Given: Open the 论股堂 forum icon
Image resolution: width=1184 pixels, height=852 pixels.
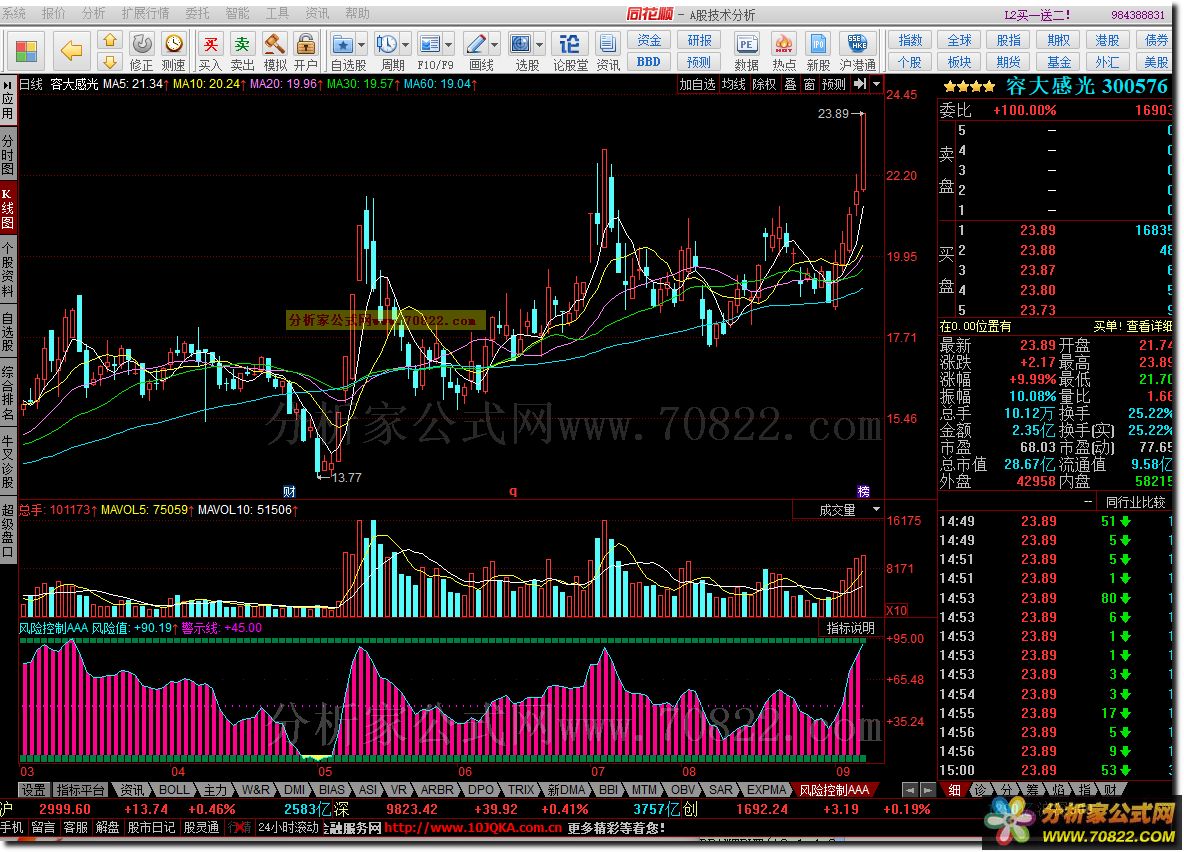Looking at the screenshot, I should [570, 44].
